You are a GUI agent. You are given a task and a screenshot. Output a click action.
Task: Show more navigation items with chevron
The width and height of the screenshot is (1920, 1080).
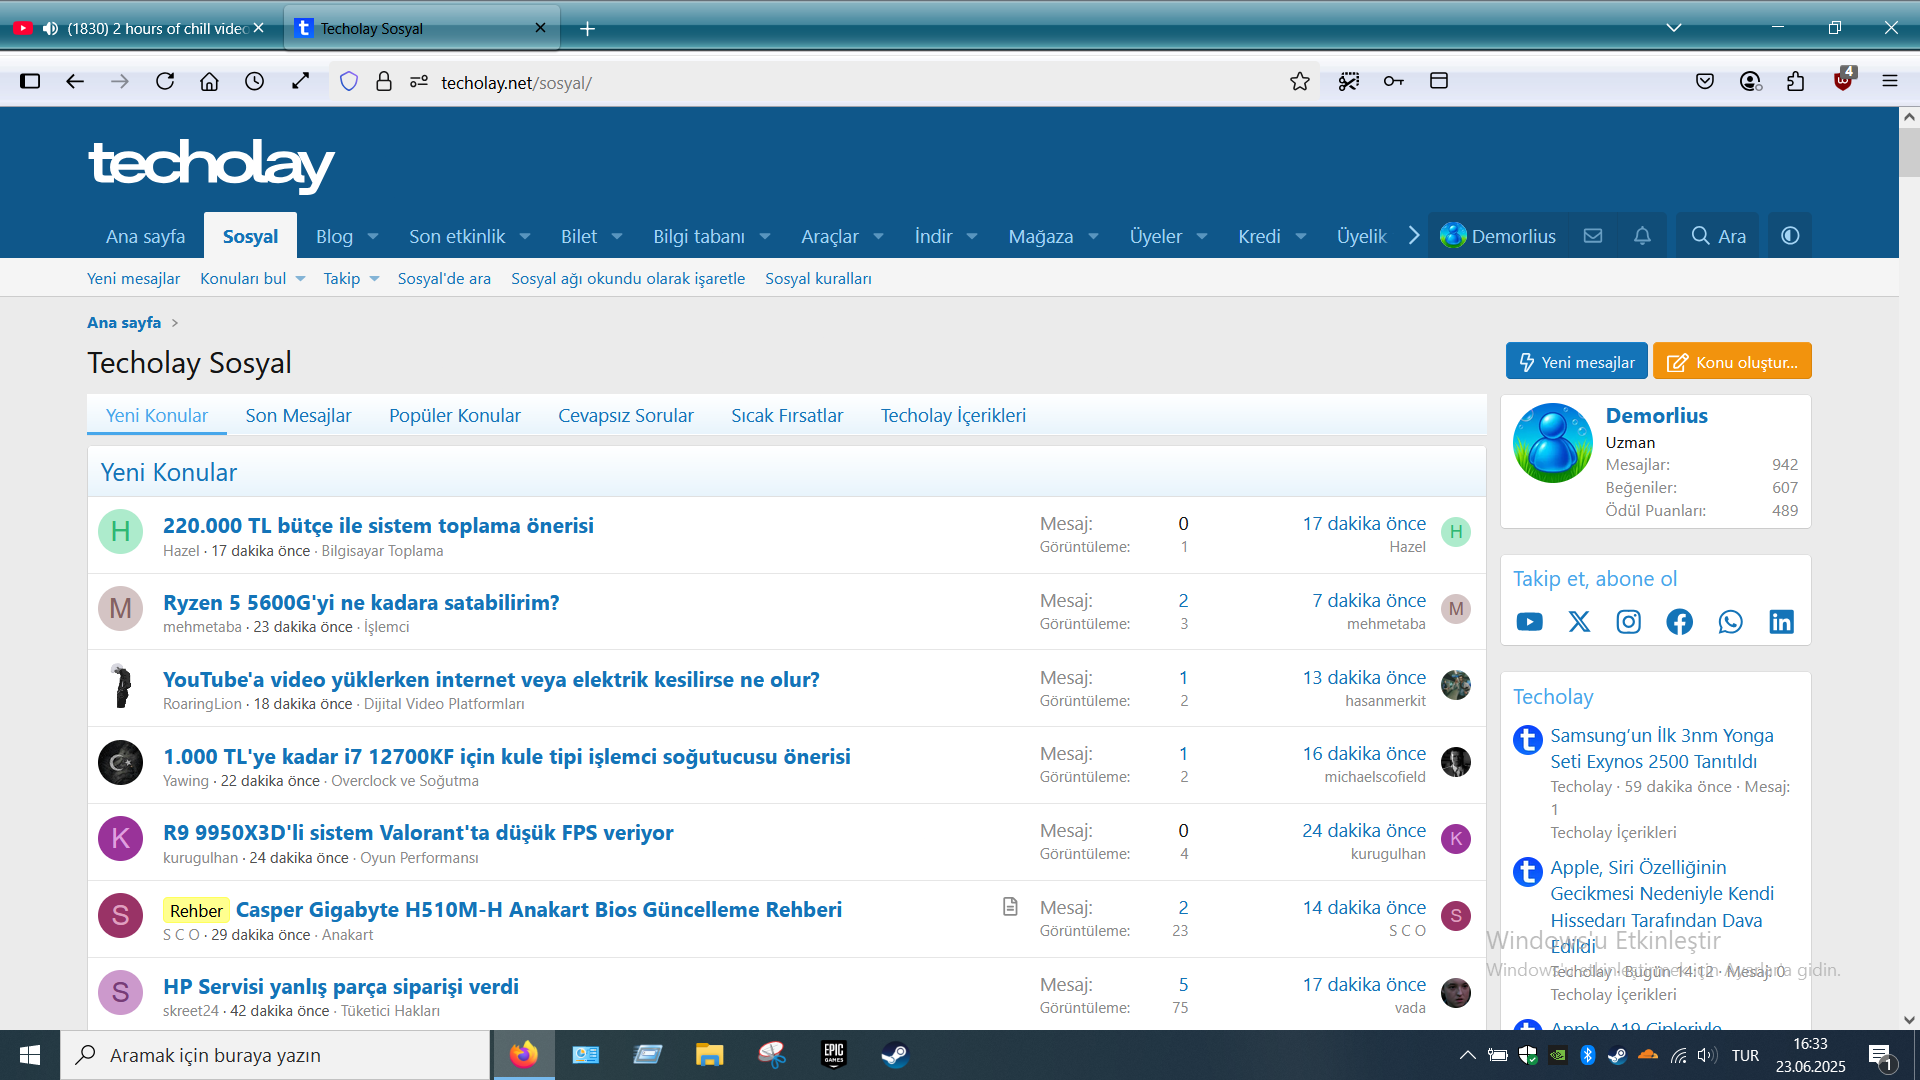coord(1414,236)
